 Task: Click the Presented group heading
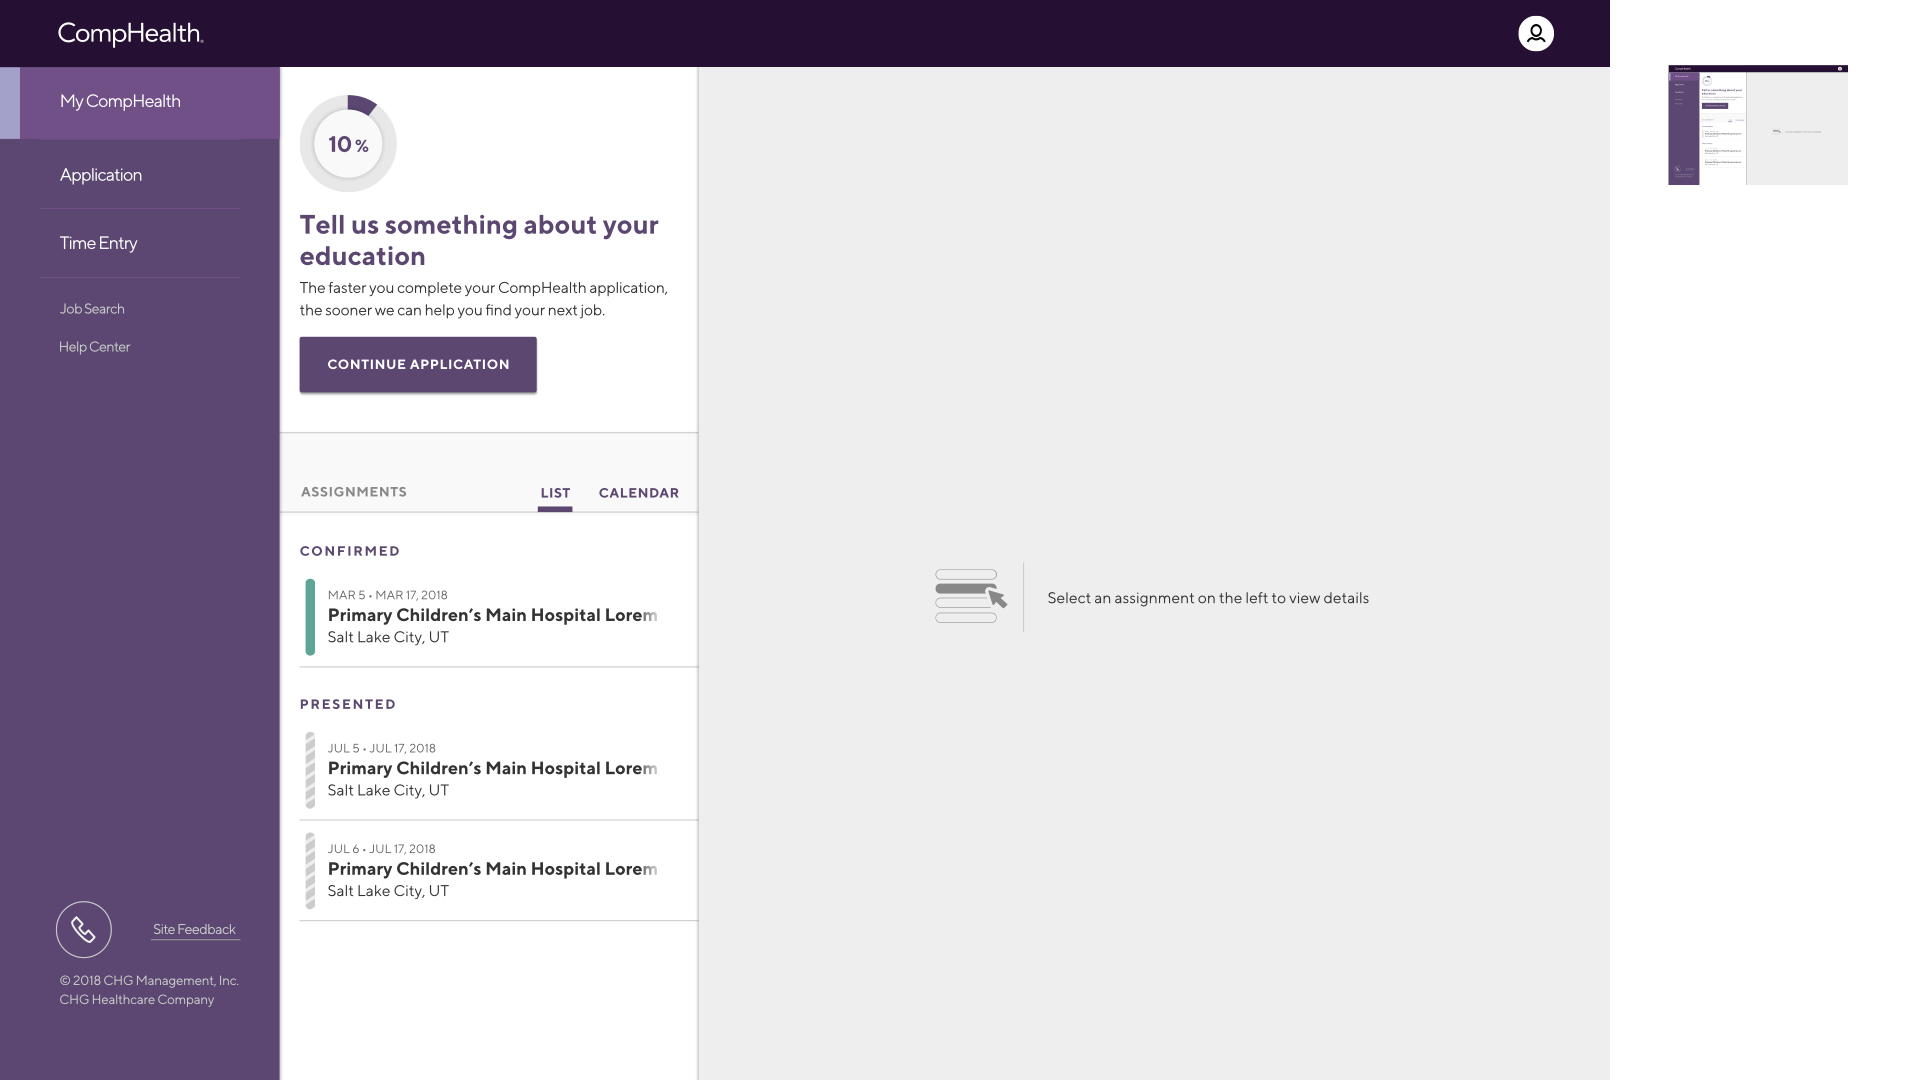point(348,704)
